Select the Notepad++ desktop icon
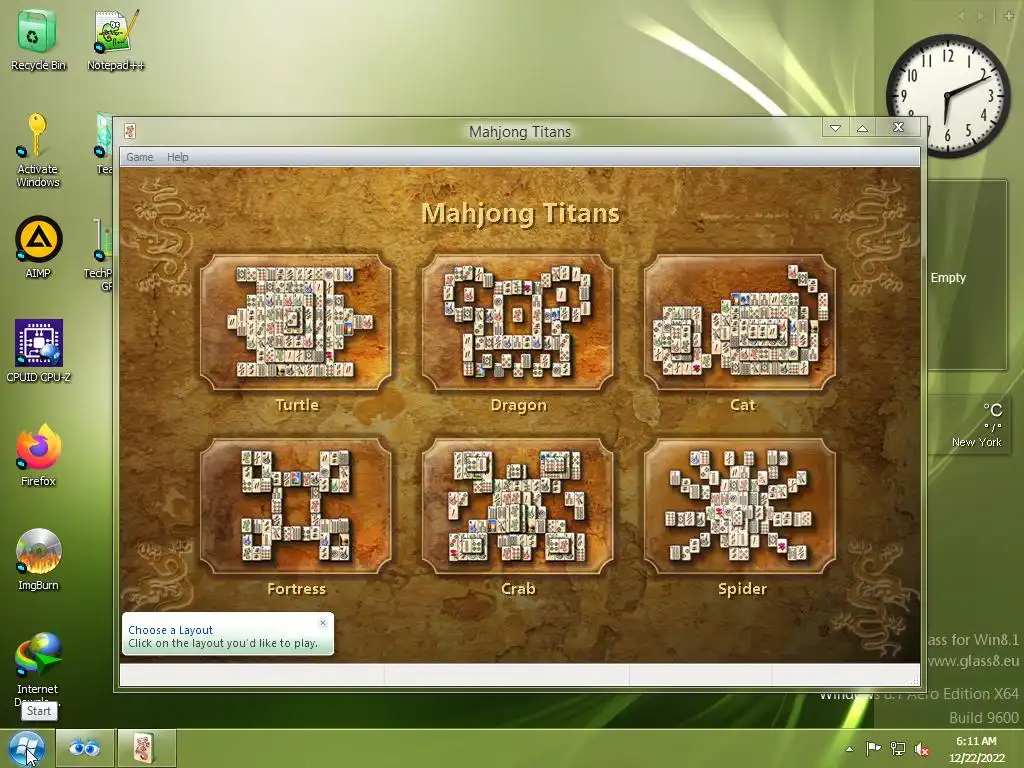The width and height of the screenshot is (1024, 768). tap(116, 40)
